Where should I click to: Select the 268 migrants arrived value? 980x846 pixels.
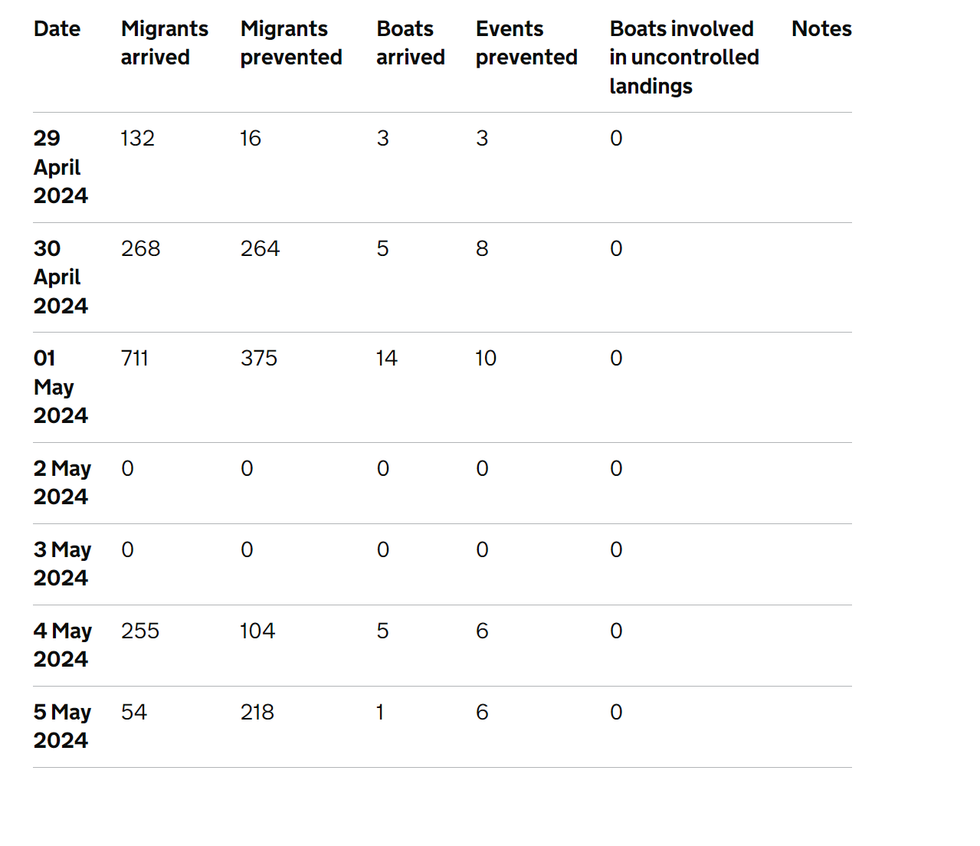click(x=140, y=248)
